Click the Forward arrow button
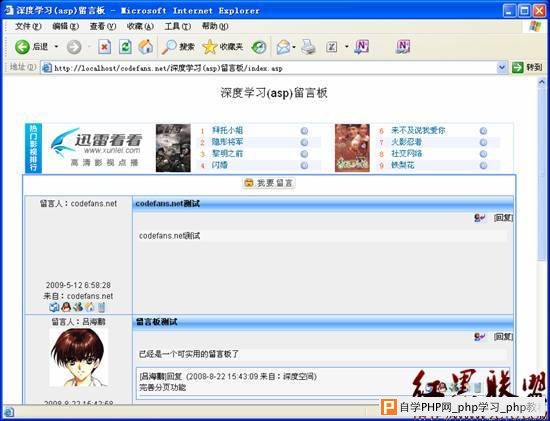This screenshot has height=421, width=550. [x=74, y=47]
